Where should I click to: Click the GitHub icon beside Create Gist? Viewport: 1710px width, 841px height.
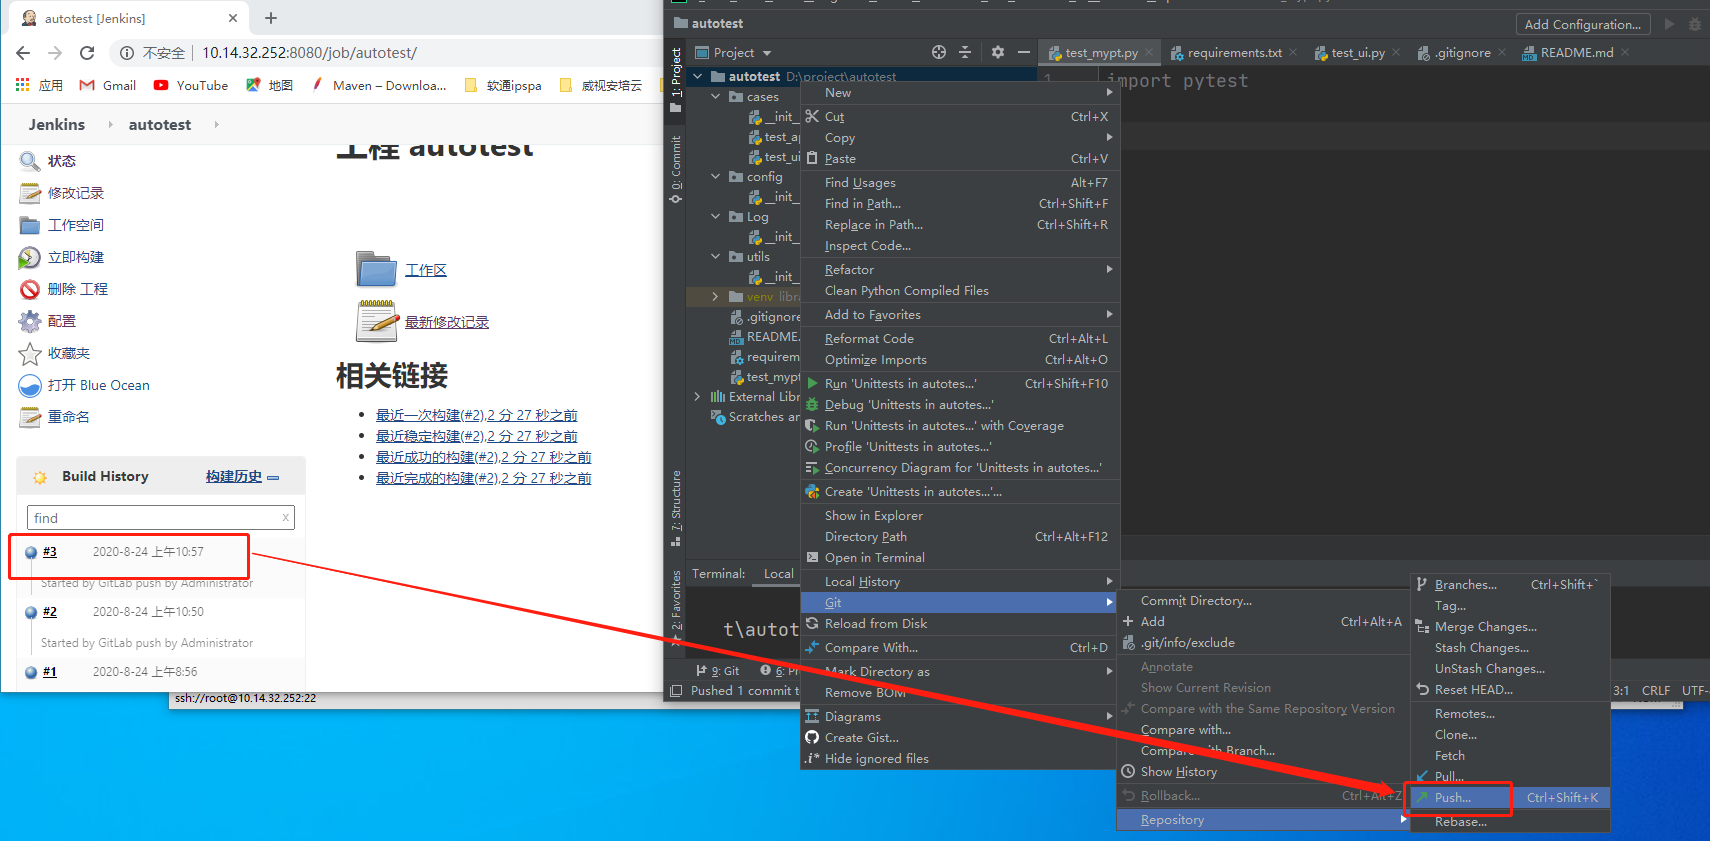(x=812, y=737)
